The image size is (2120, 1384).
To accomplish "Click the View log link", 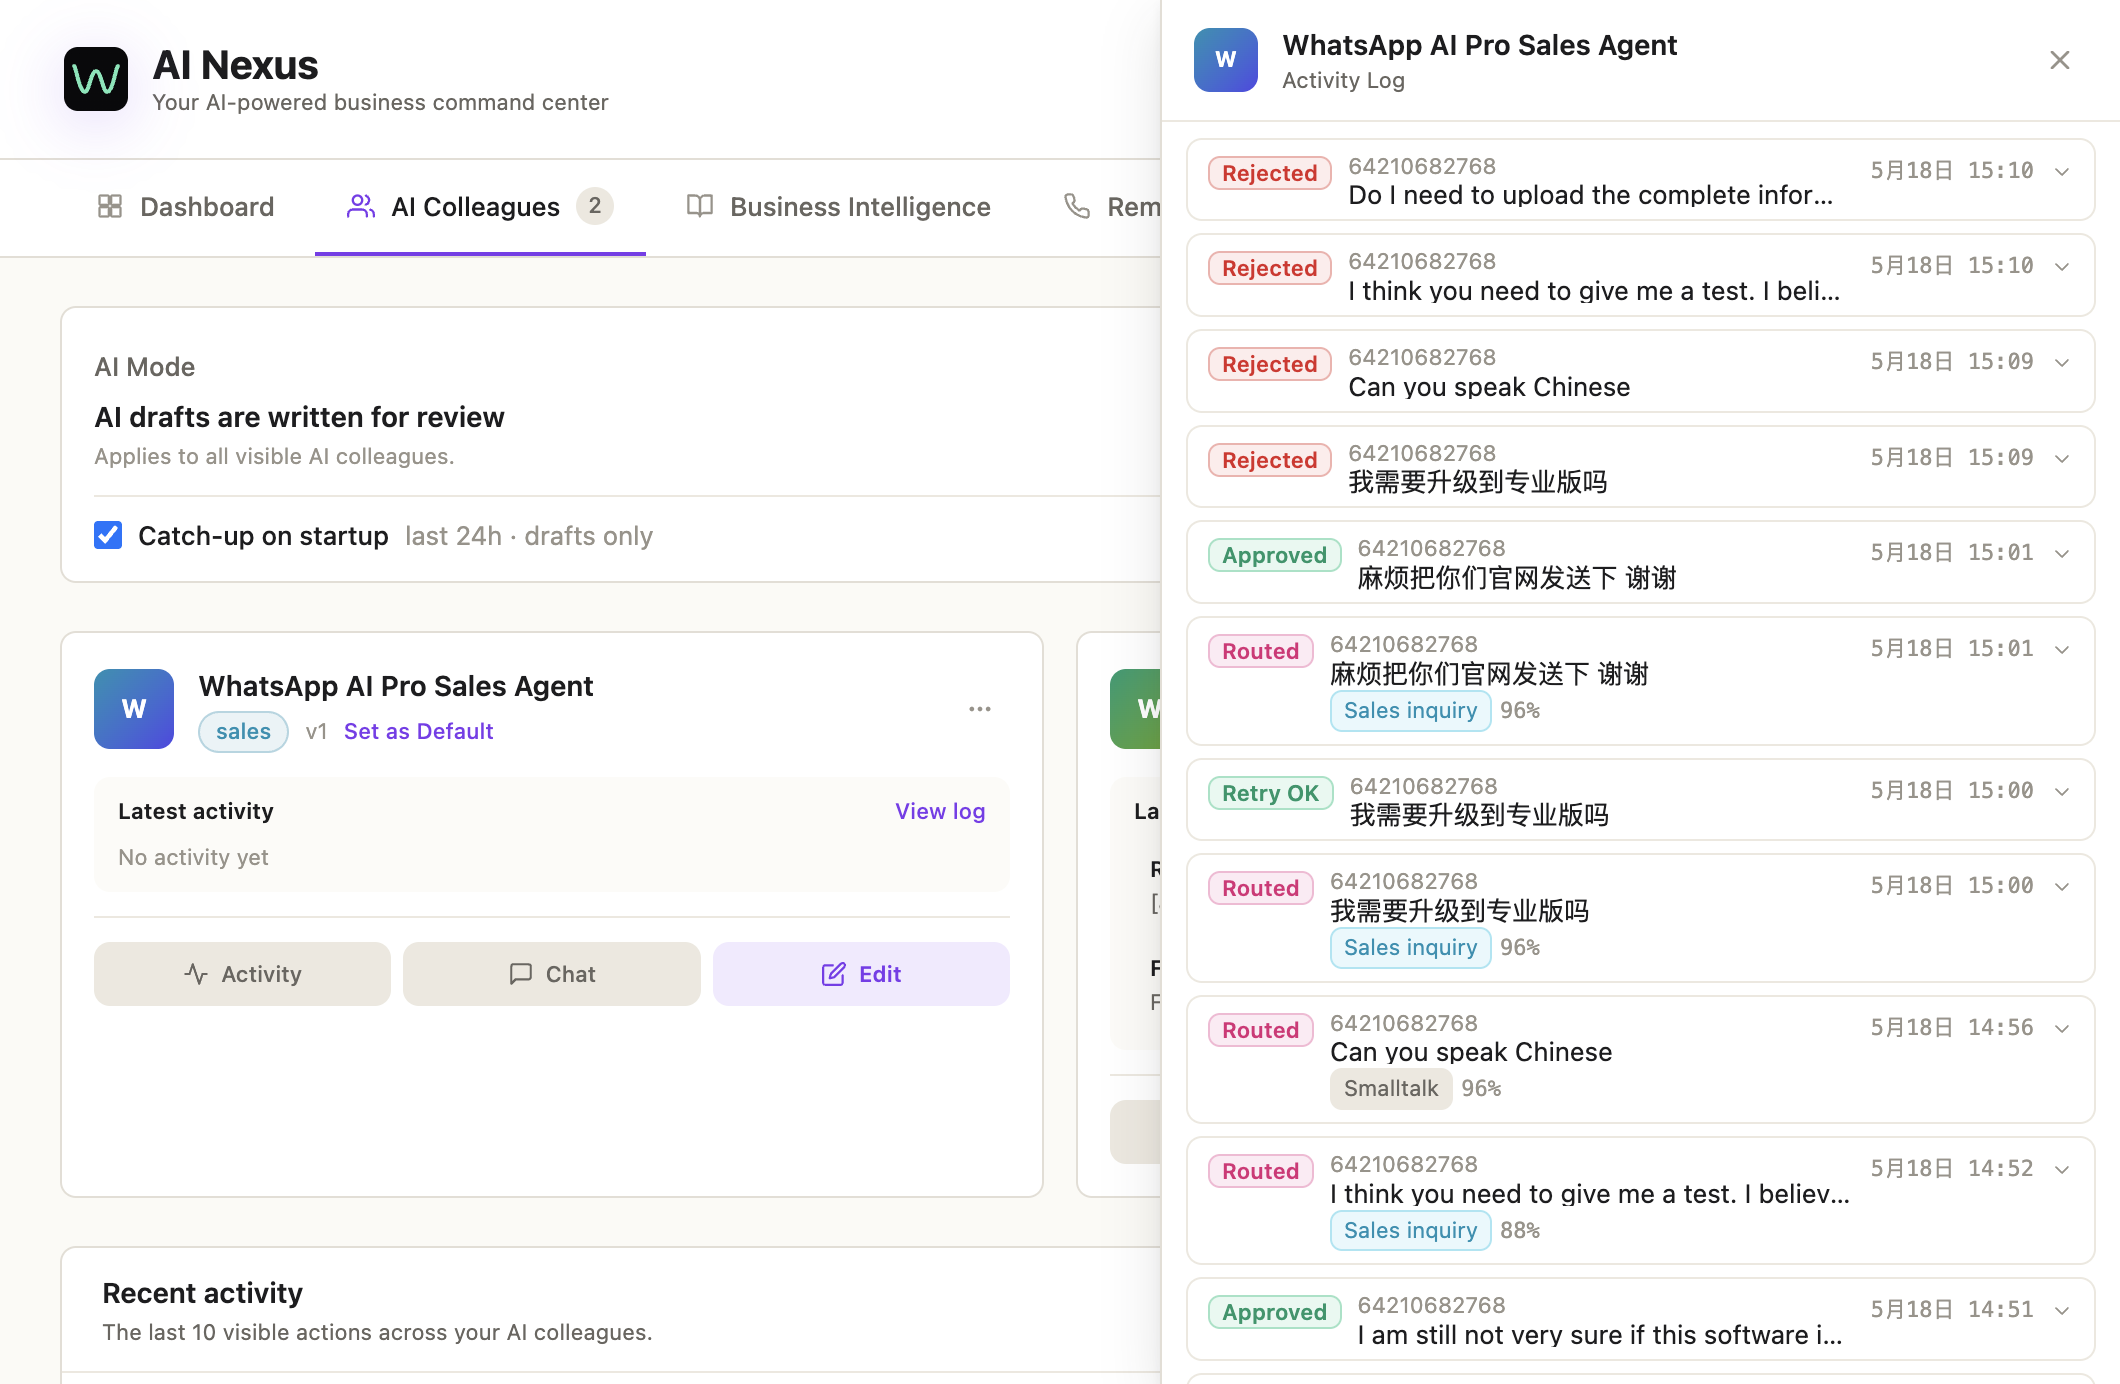I will [x=940, y=811].
